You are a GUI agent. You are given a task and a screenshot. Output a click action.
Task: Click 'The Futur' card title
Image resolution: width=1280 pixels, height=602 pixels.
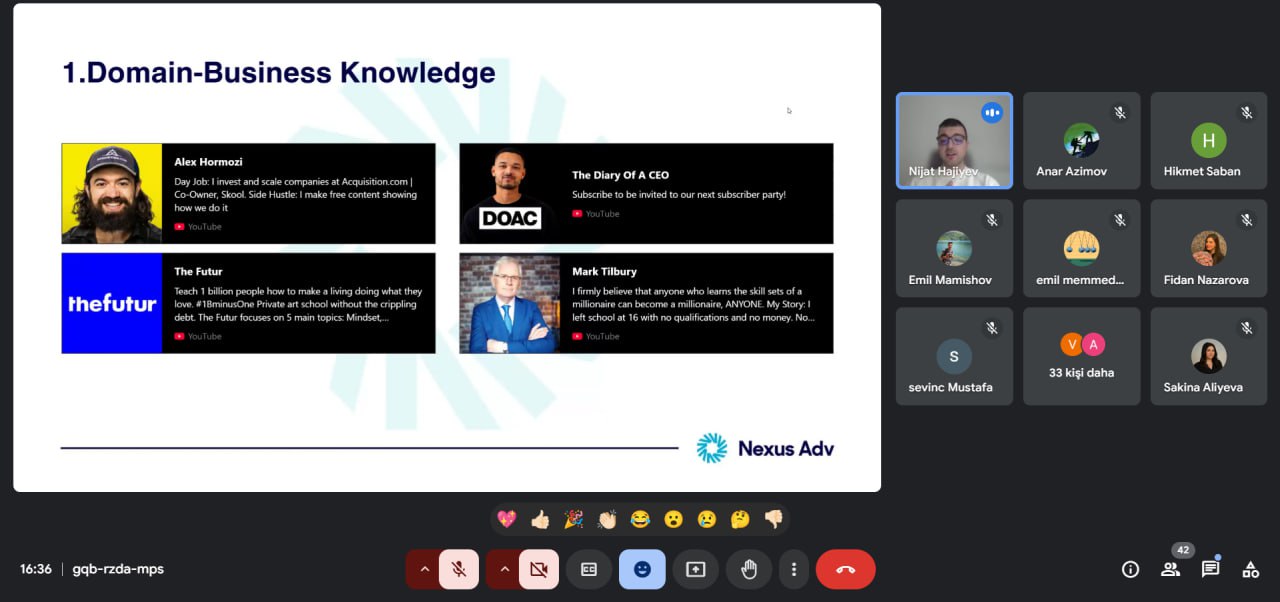[198, 272]
